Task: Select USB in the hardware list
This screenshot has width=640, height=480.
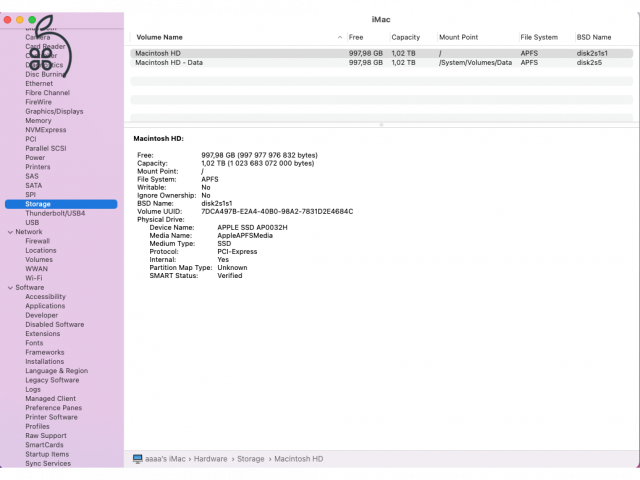Action: coord(32,222)
